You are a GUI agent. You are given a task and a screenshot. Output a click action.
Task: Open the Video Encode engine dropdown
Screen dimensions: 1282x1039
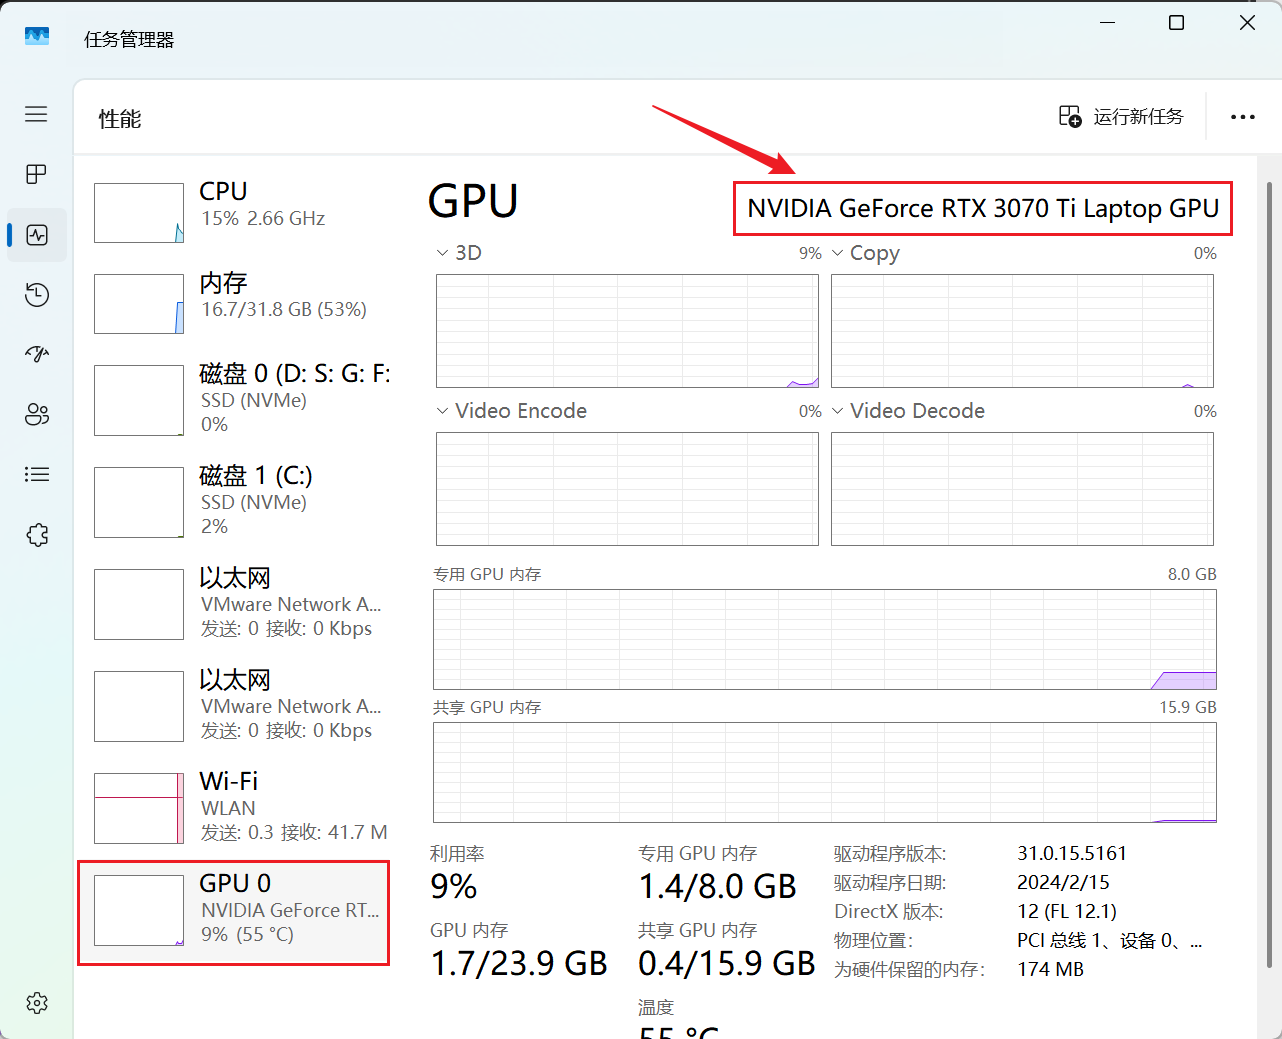[511, 411]
